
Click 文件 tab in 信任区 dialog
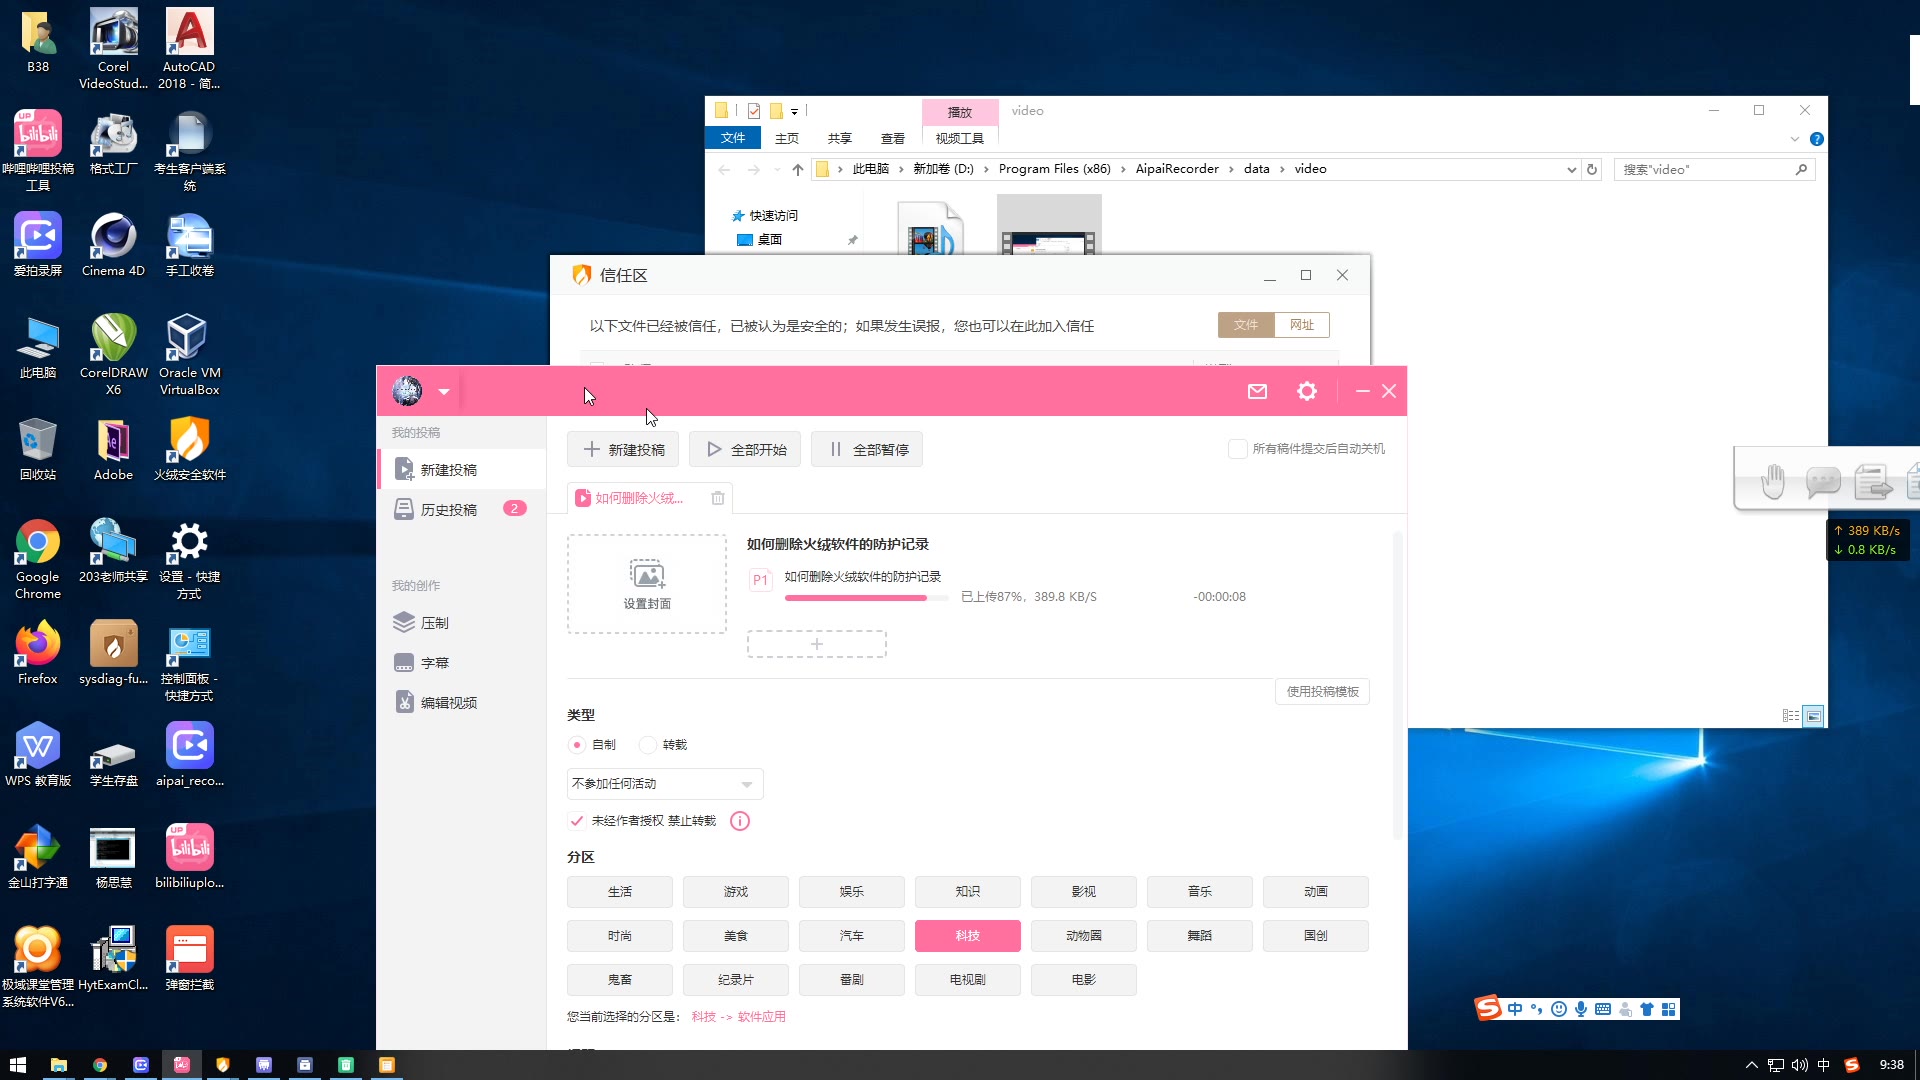click(x=1245, y=324)
